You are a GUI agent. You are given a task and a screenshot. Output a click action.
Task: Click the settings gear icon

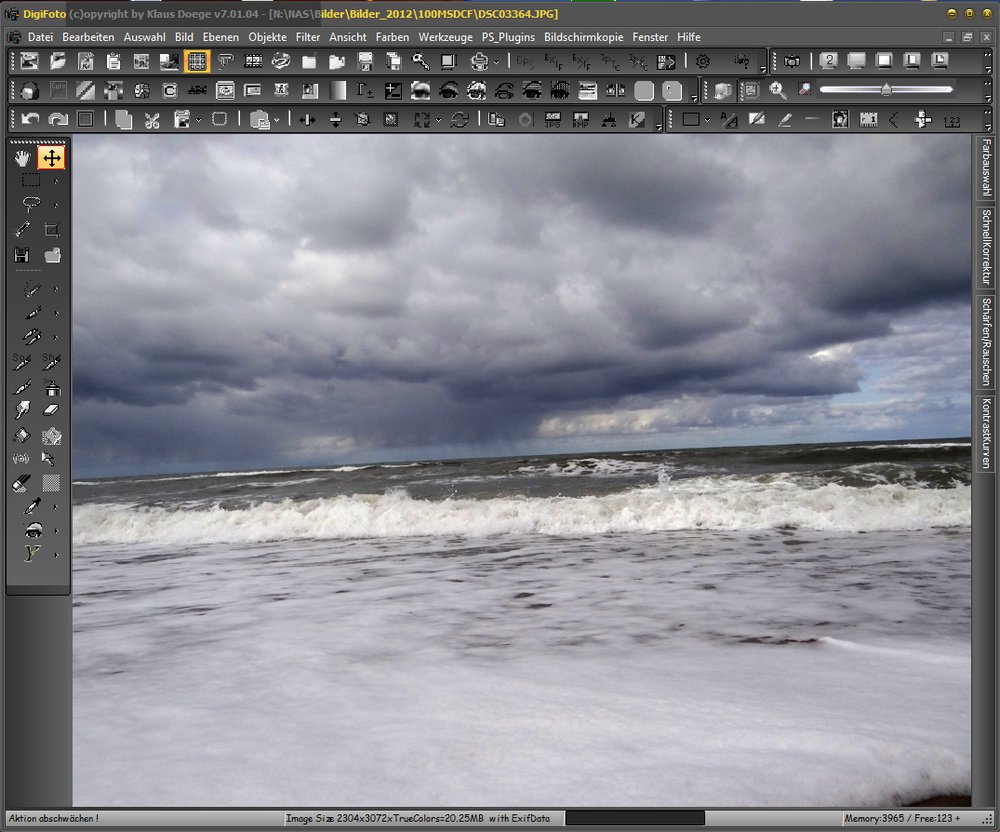click(703, 62)
